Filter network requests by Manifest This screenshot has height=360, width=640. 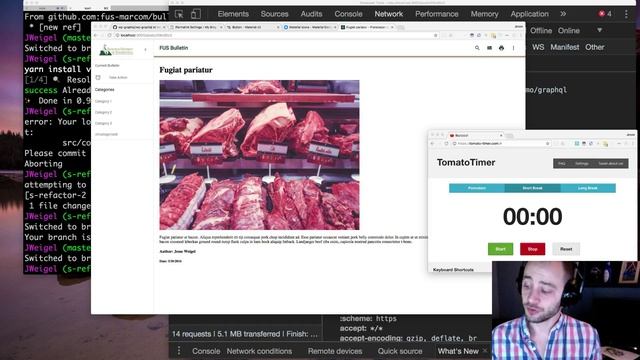click(x=564, y=47)
